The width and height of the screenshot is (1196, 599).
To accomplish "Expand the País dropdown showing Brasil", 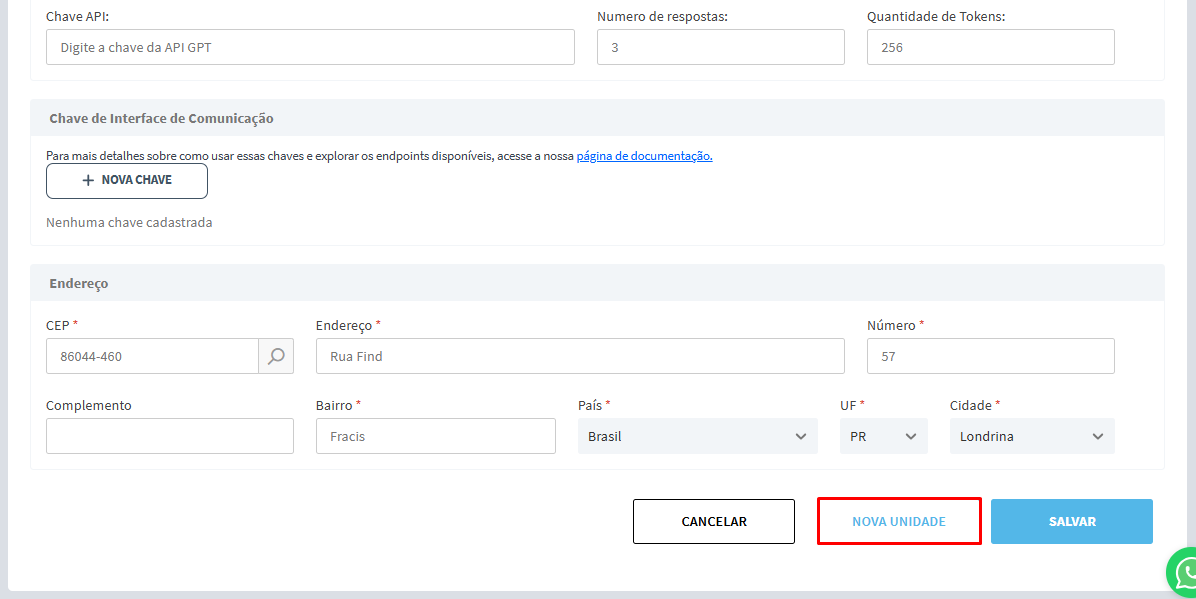I will pos(697,436).
